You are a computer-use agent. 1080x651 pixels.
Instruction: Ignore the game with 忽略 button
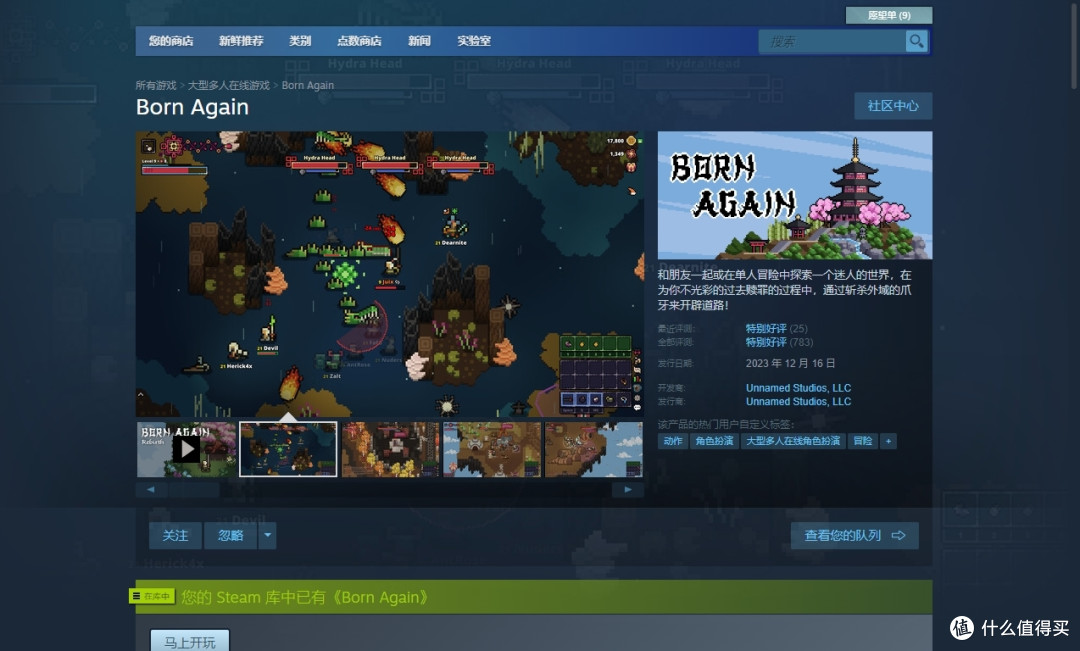(x=231, y=535)
